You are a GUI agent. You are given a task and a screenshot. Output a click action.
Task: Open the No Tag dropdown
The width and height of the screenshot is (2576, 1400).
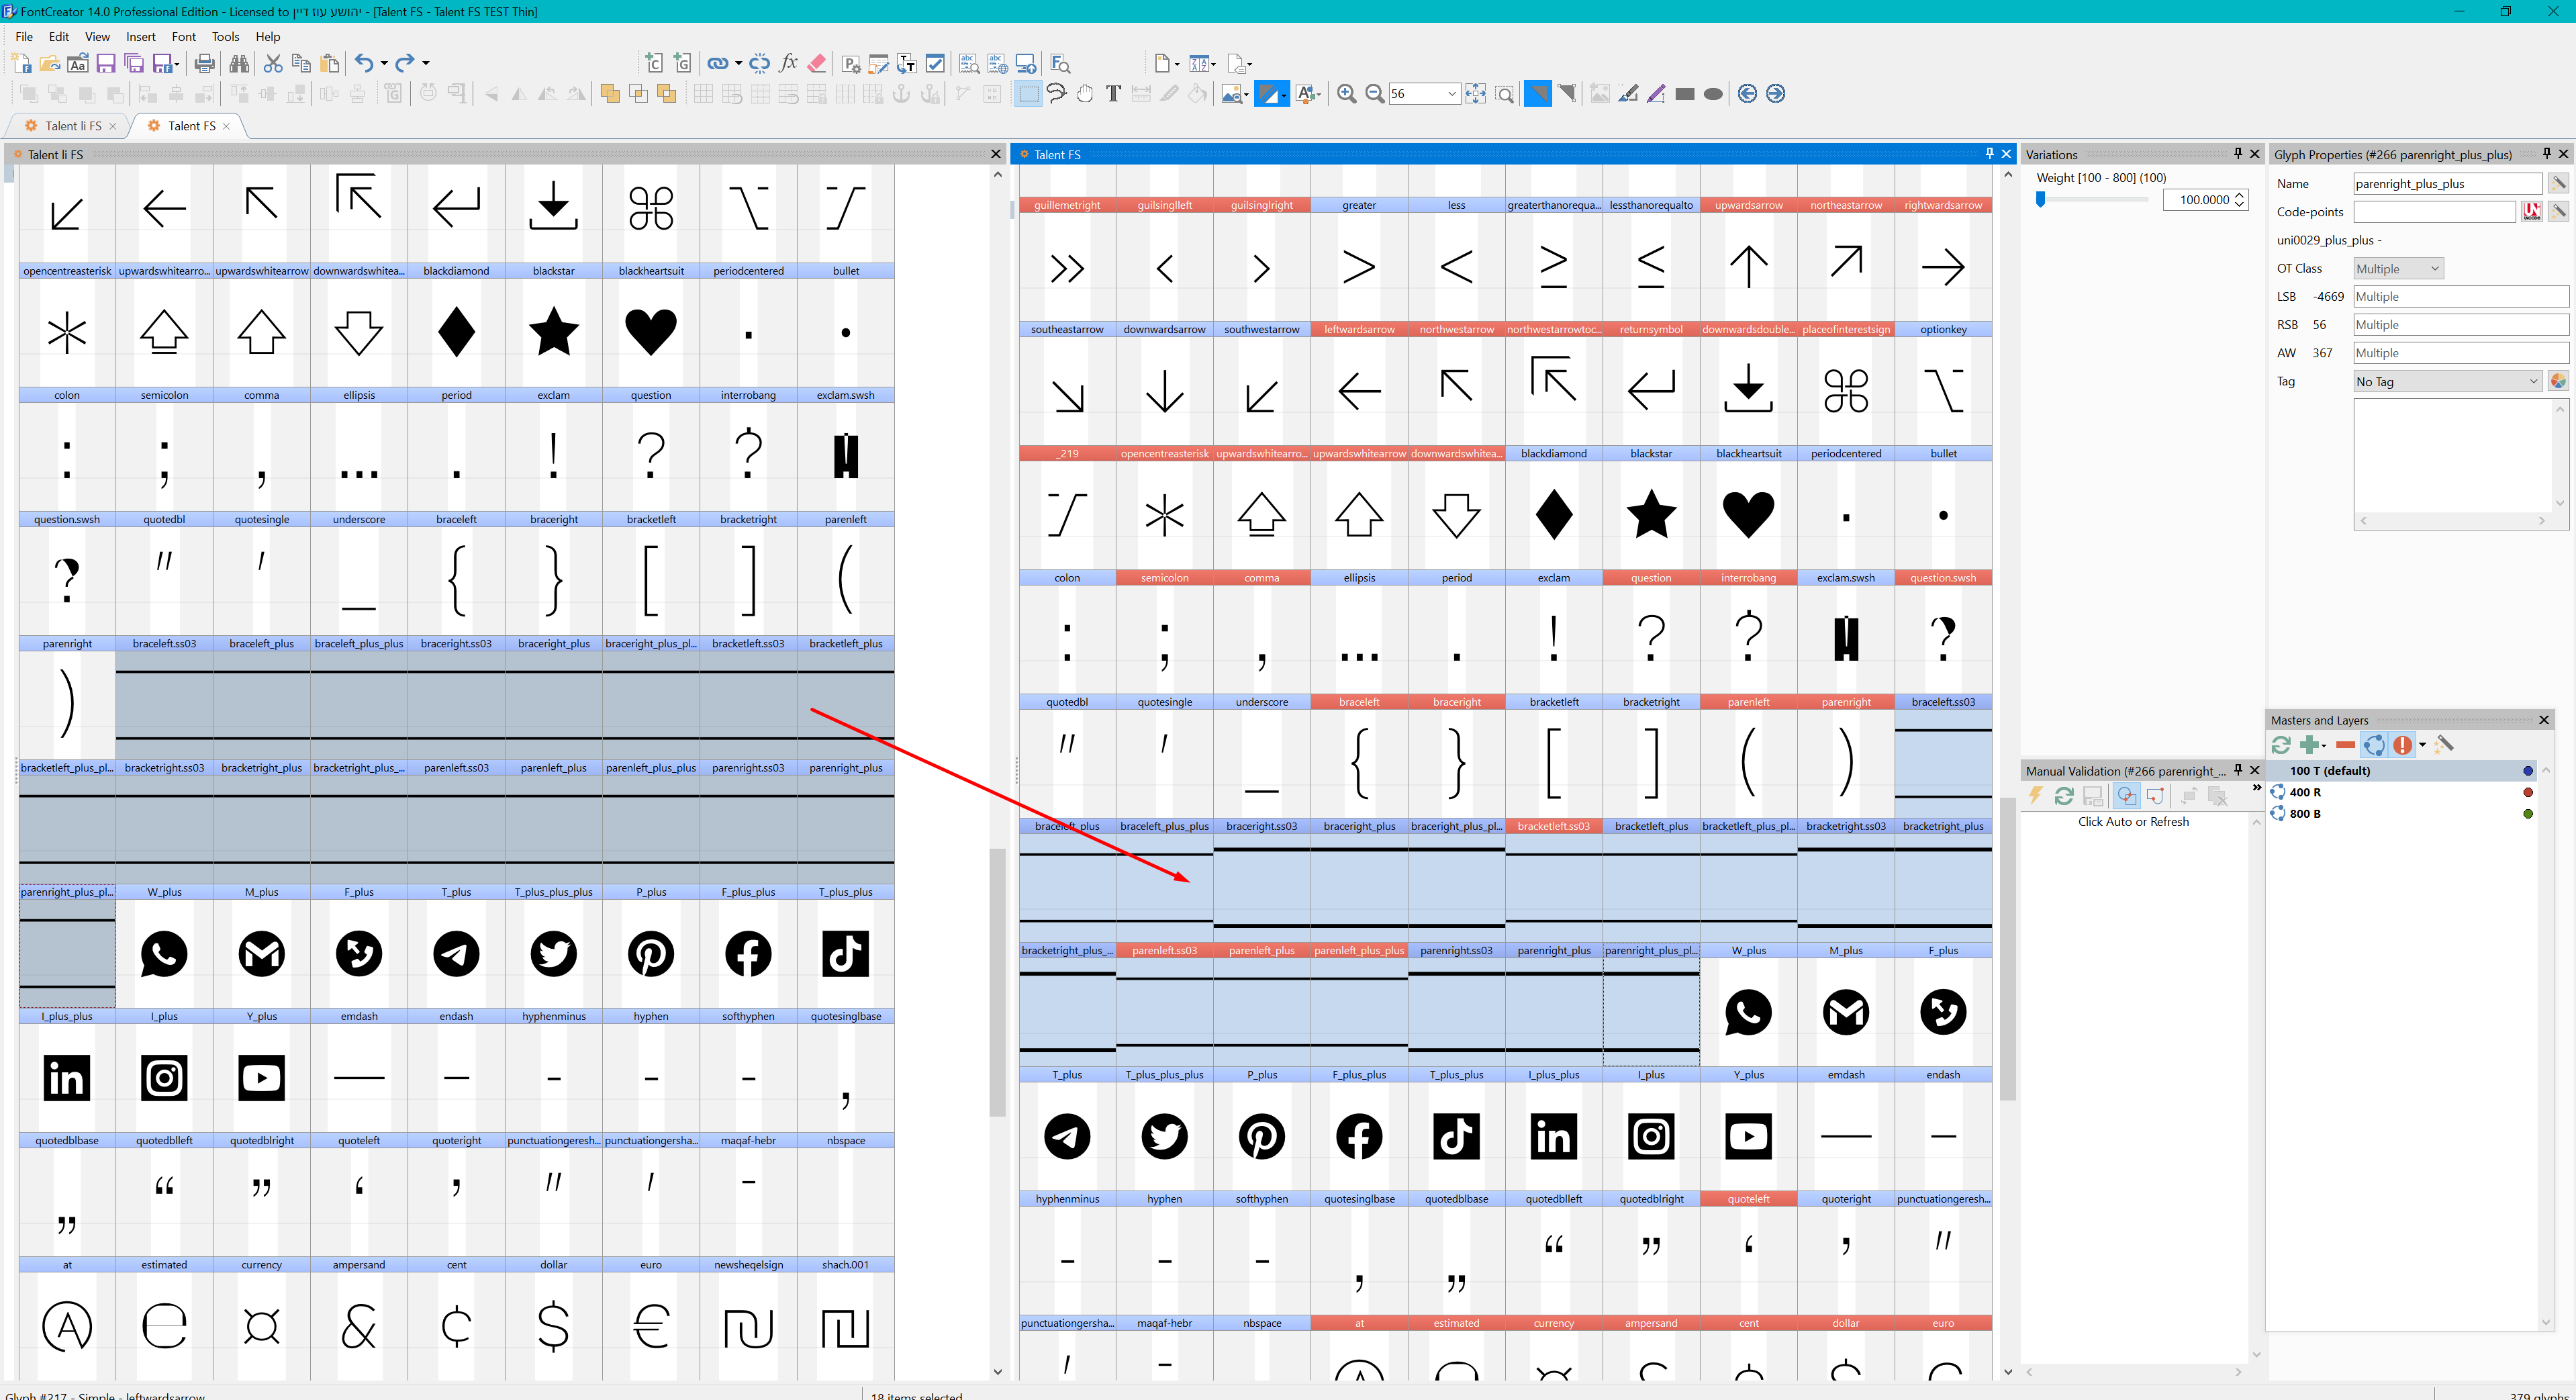(x=2447, y=382)
